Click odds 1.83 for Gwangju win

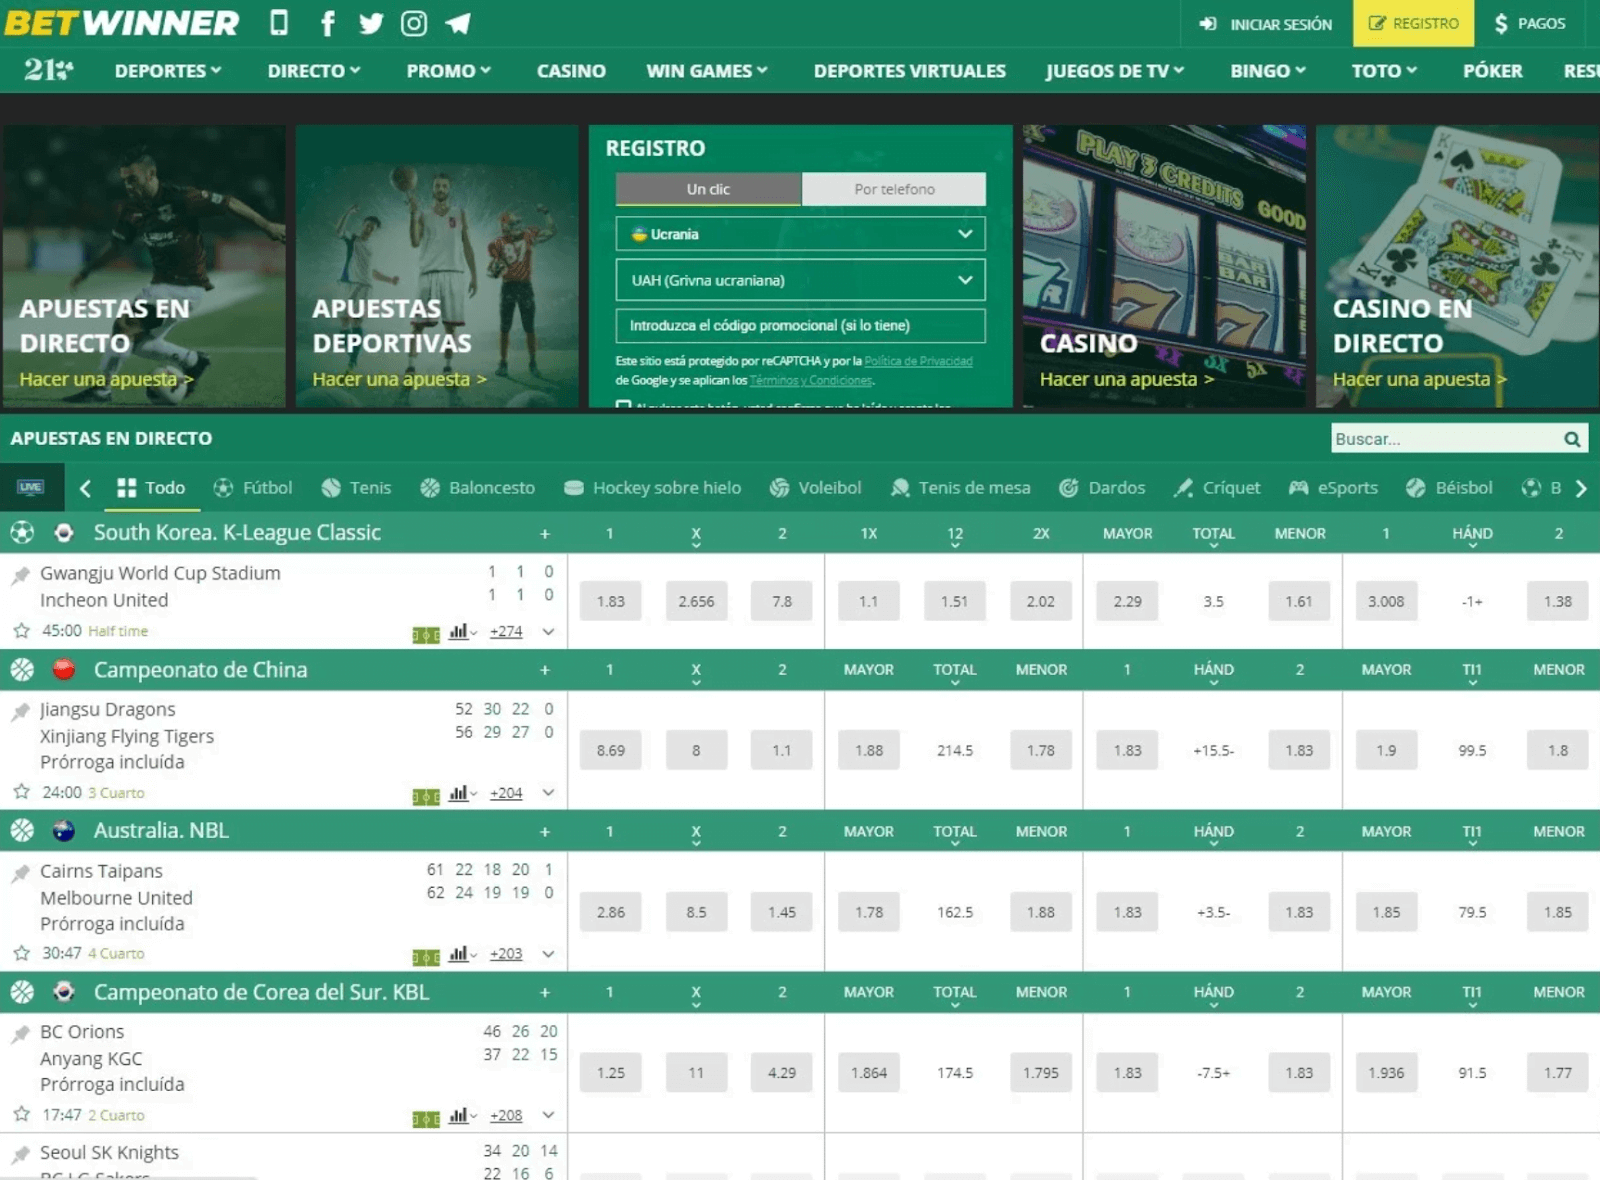pos(610,602)
